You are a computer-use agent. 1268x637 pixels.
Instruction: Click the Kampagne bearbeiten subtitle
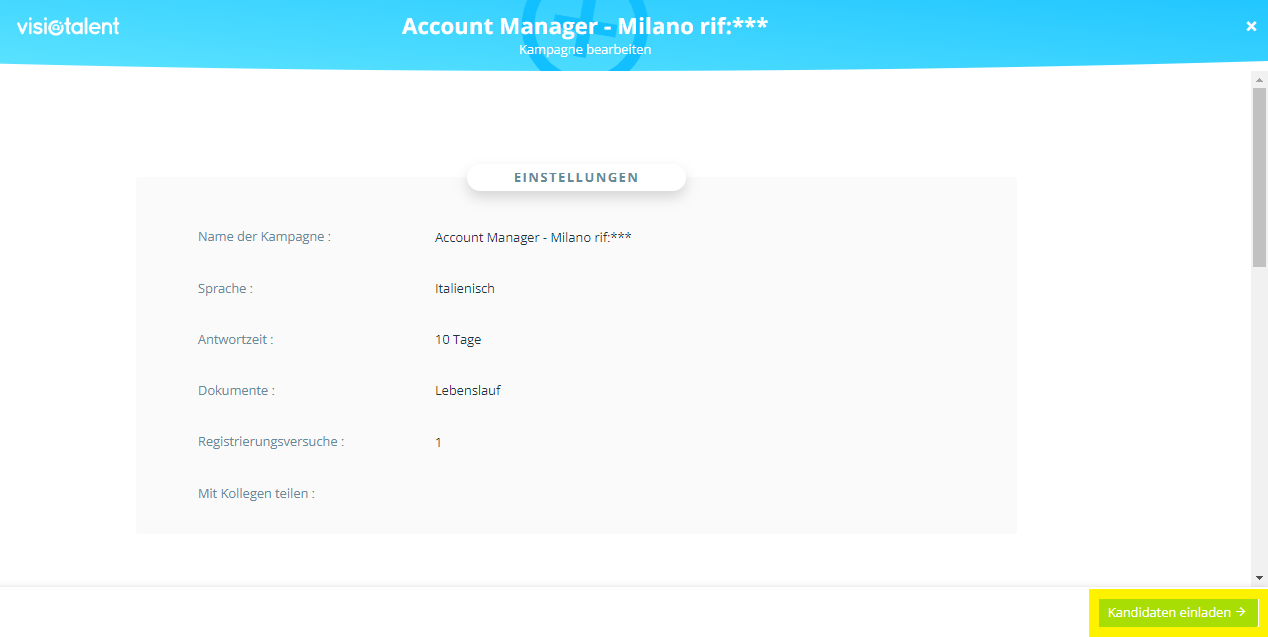click(585, 49)
